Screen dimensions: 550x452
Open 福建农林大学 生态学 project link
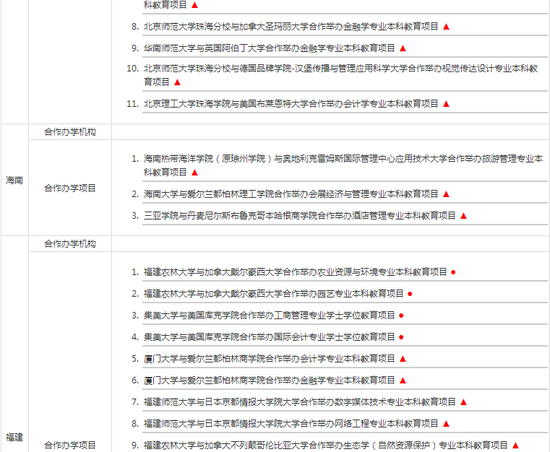coord(326,445)
